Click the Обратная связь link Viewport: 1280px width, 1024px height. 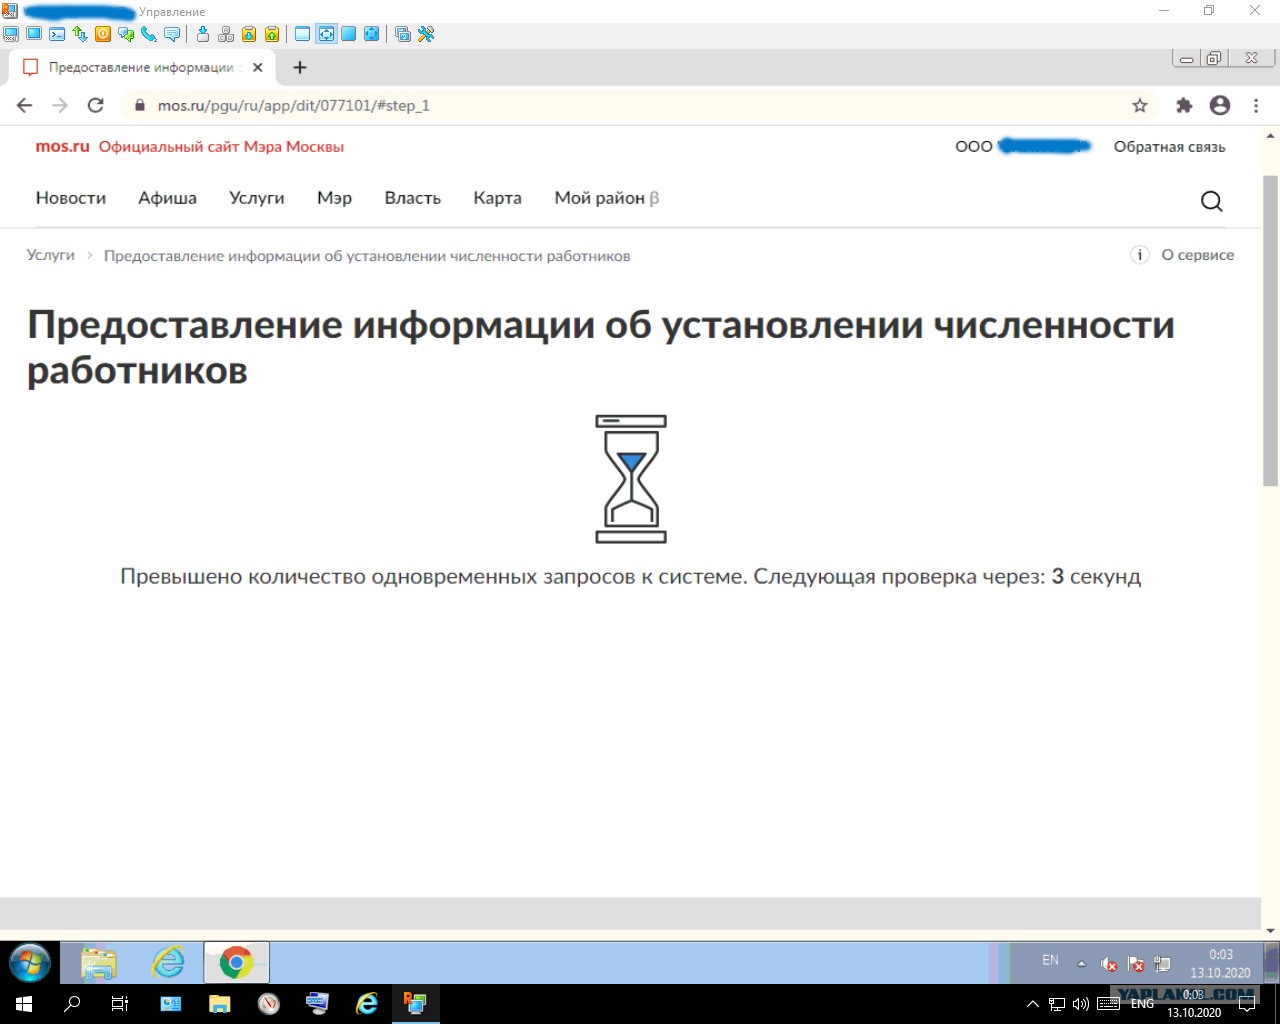coord(1169,147)
